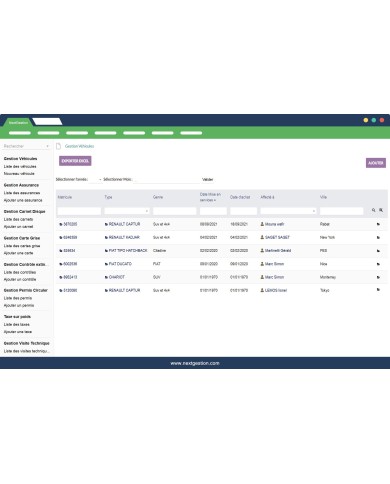Screen dimensions: 390x484
Task: Open row action icon for New York vehicle
Action: click(x=378, y=237)
